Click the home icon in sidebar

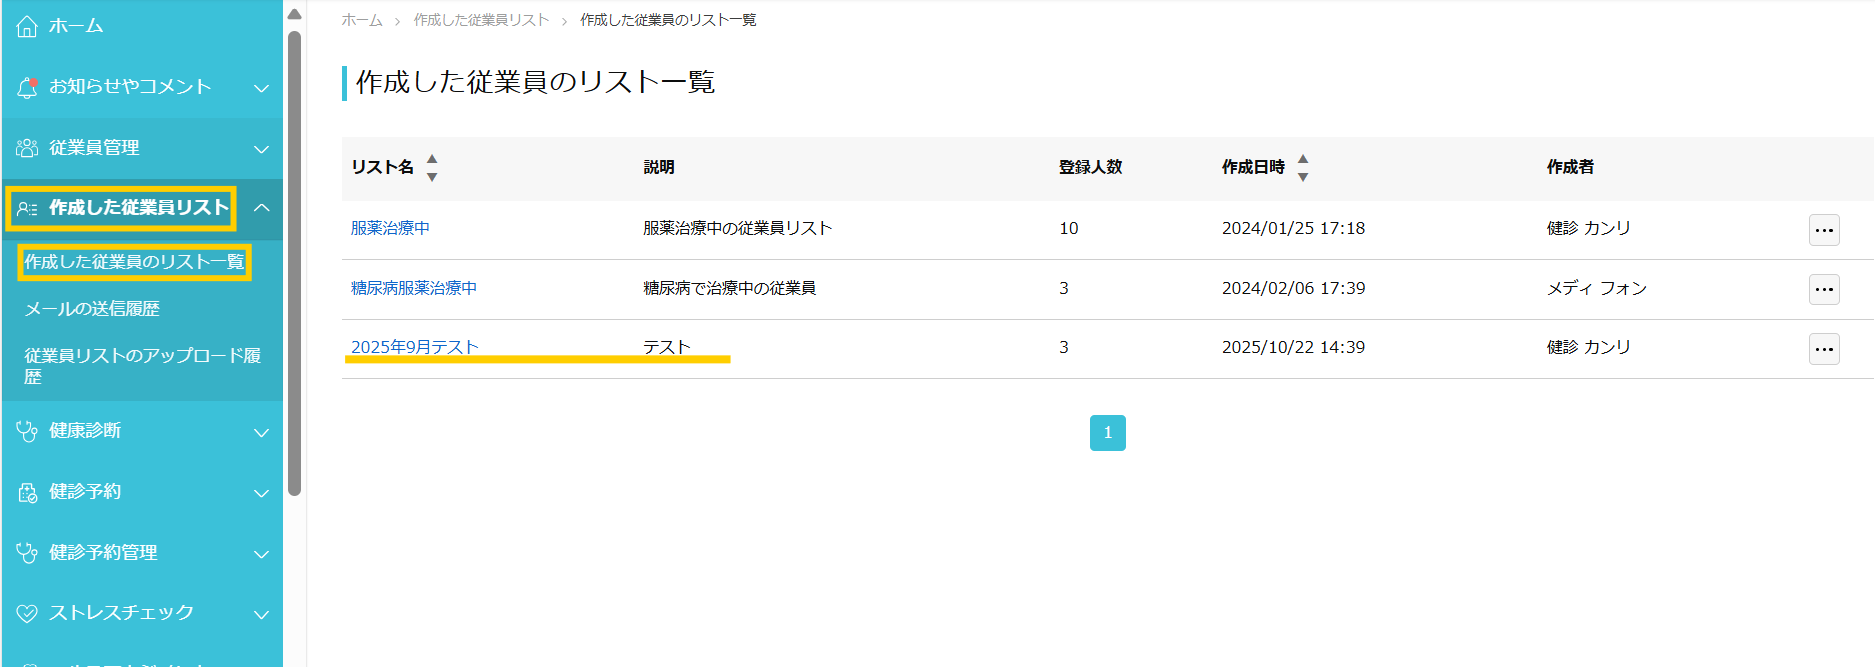point(27,26)
